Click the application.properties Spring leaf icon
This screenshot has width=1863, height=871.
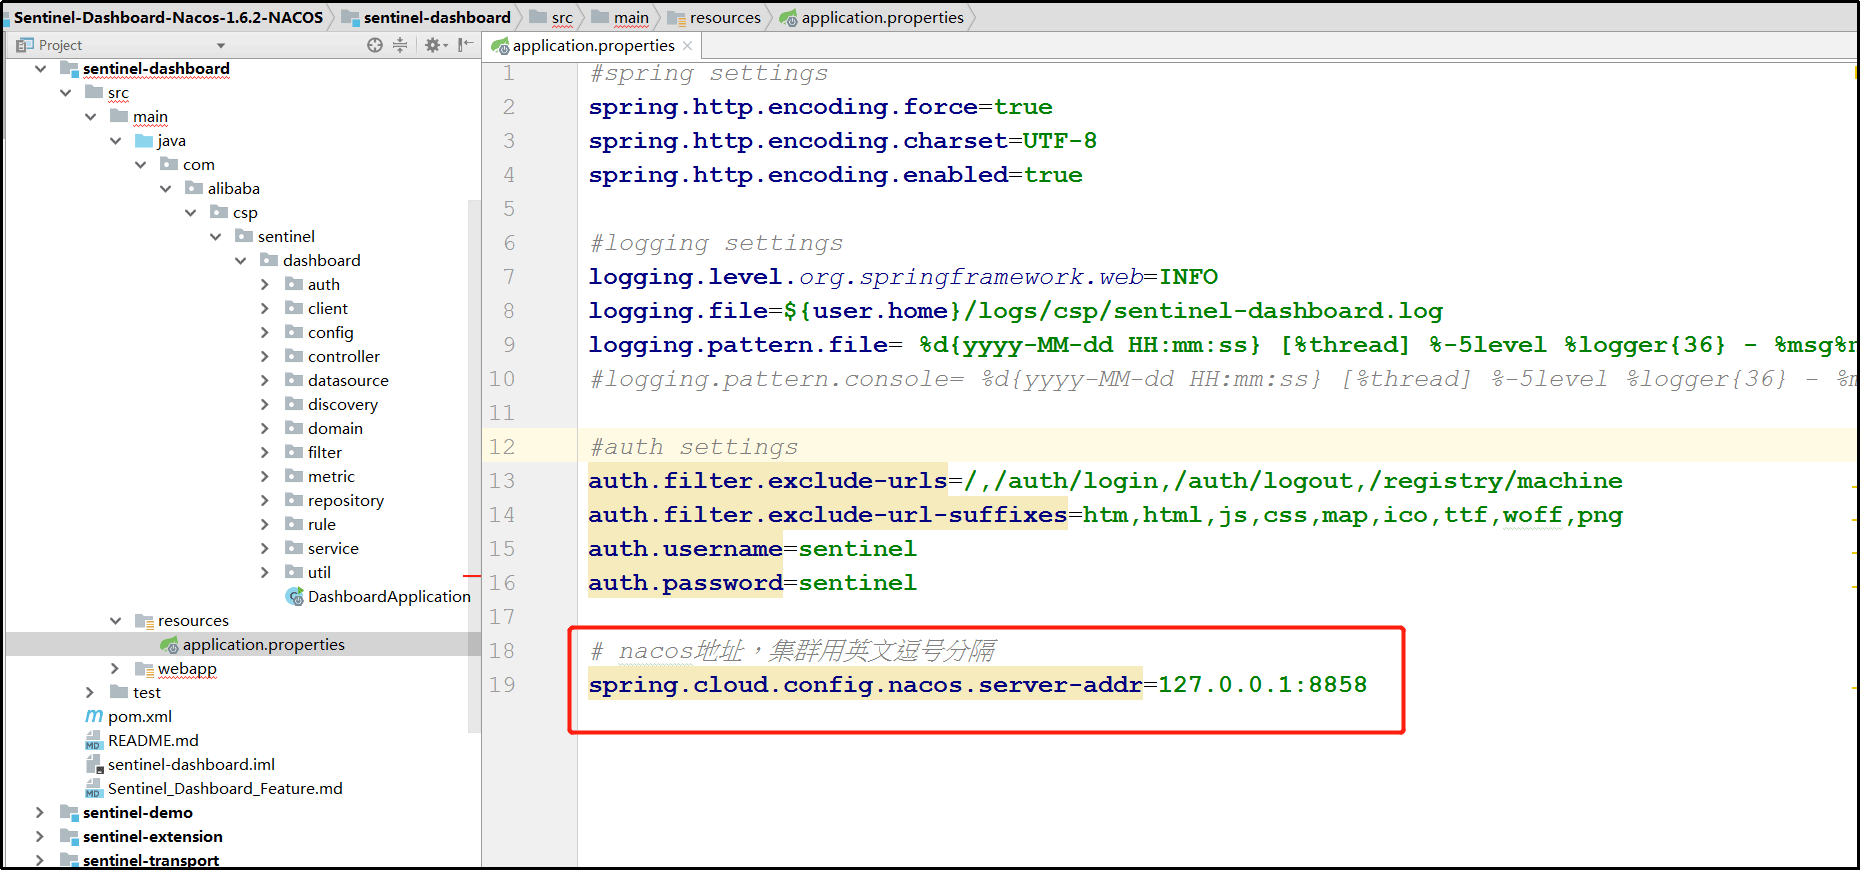pos(170,645)
